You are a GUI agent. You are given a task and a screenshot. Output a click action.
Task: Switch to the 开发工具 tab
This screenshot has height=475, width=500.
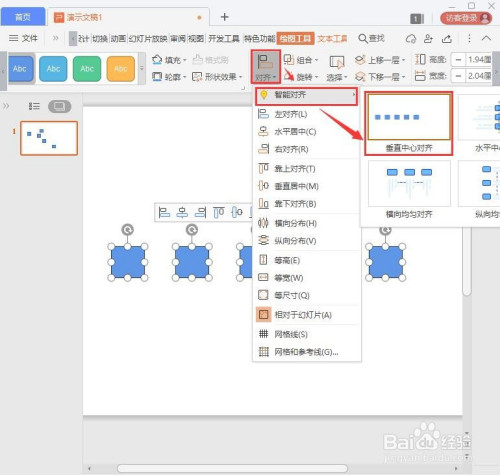224,39
